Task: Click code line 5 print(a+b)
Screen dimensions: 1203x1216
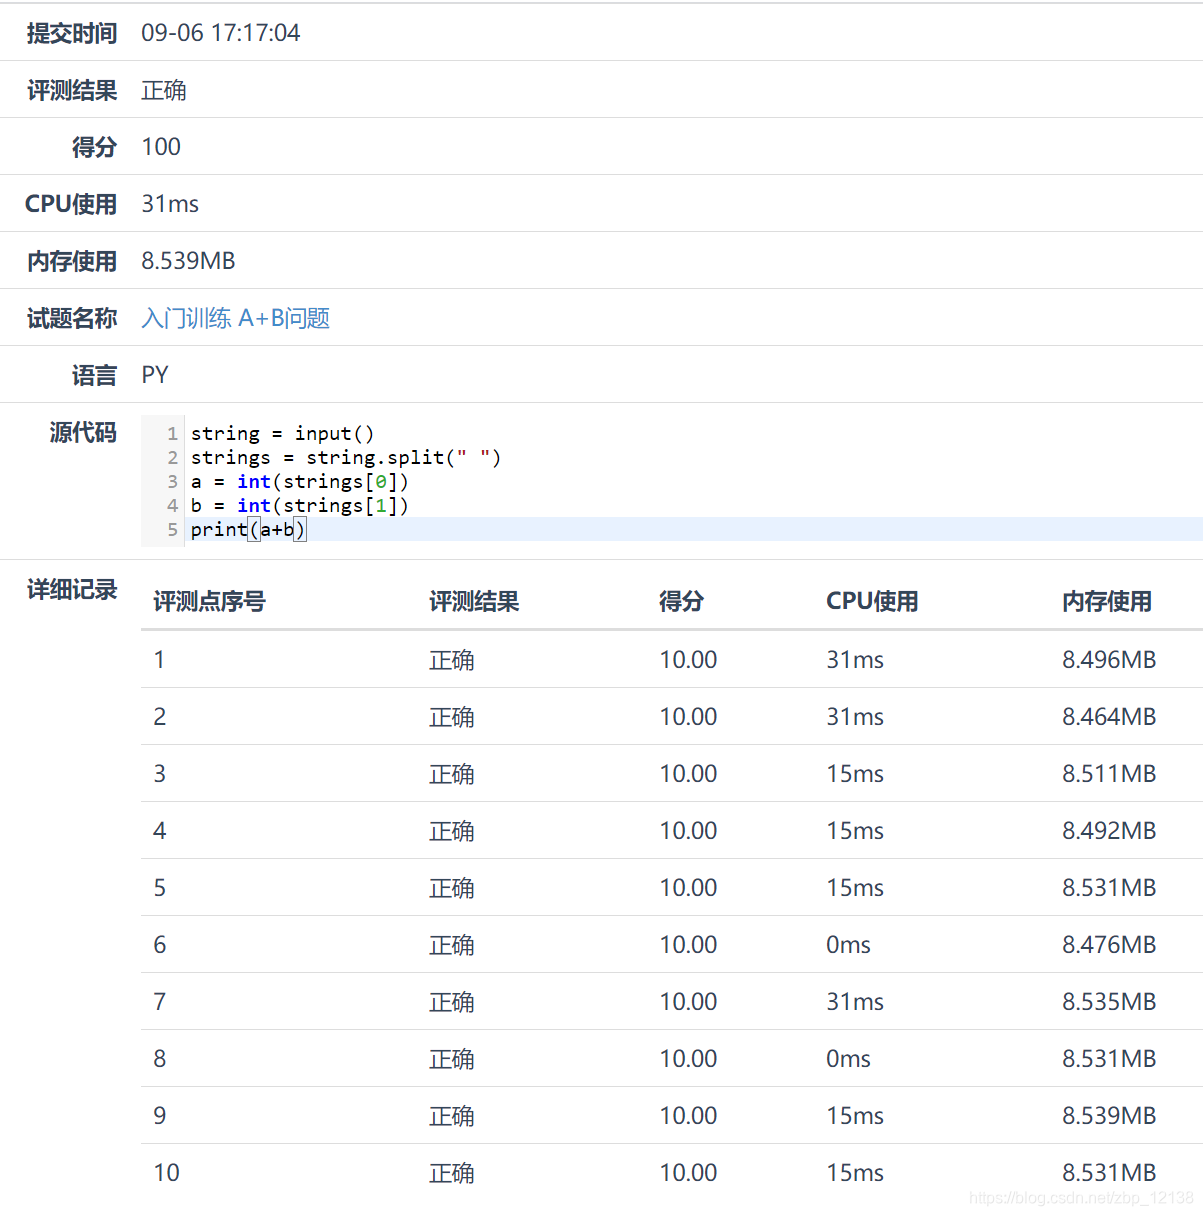Action: pyautogui.click(x=248, y=529)
